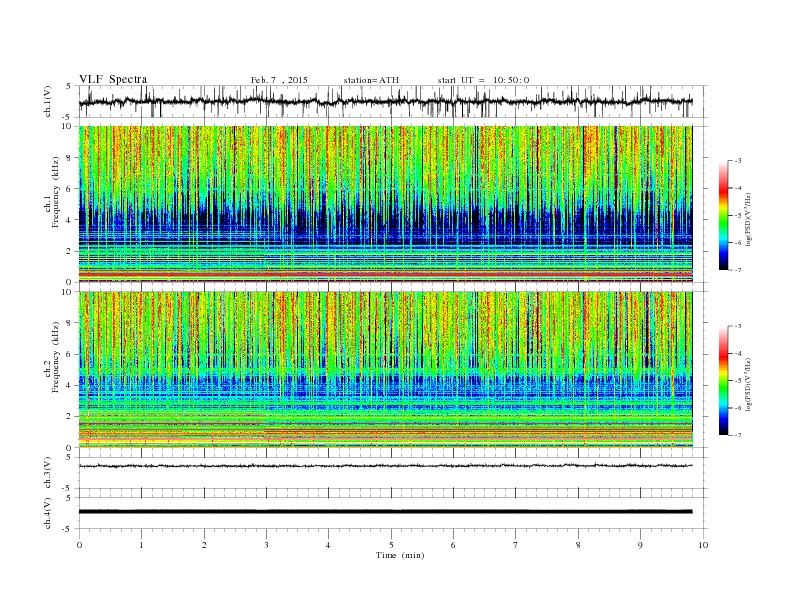Click the ch.1 voltage waveform trace
The height and width of the screenshot is (612, 792).
(385, 101)
